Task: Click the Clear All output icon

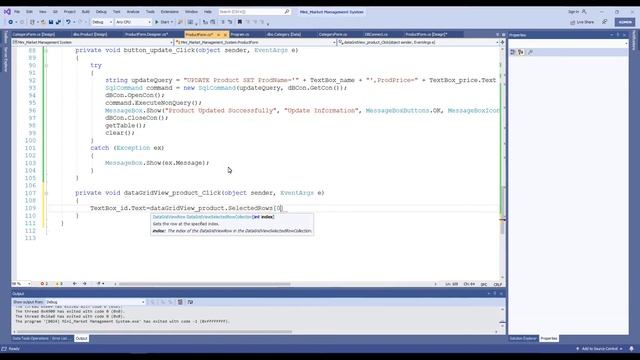Action: pos(180,302)
